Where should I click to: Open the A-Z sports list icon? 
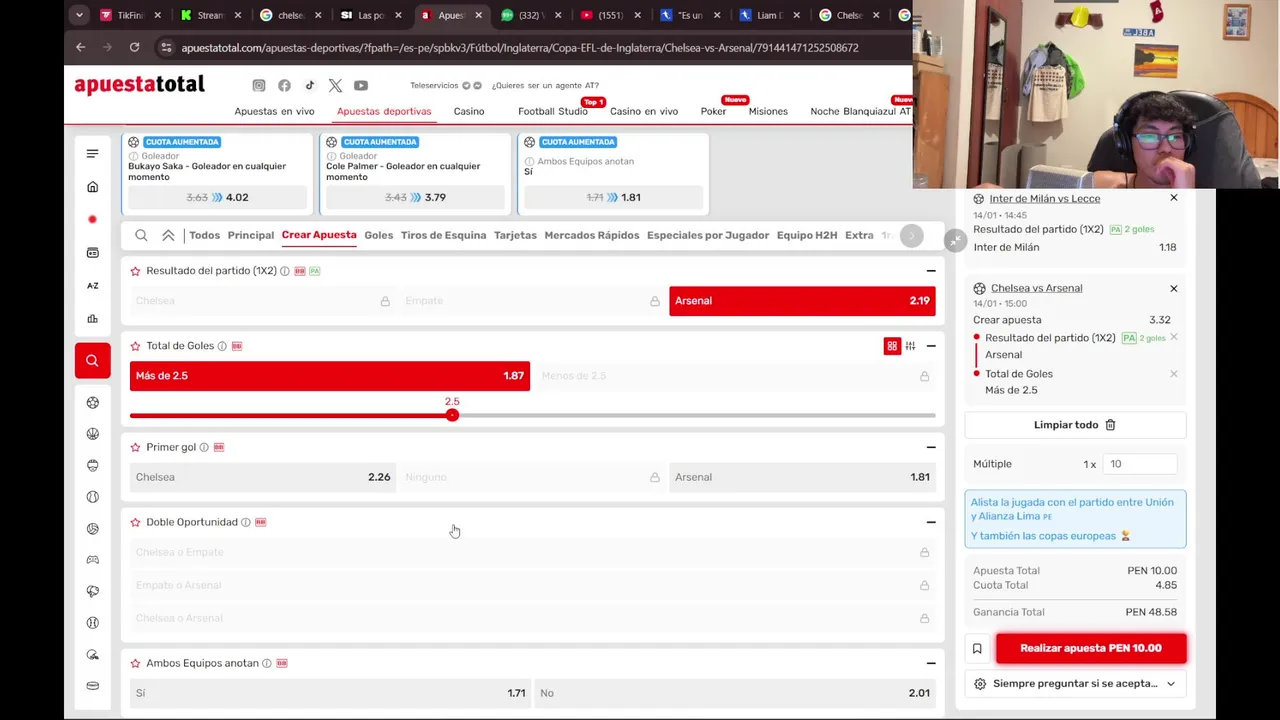[x=92, y=285]
